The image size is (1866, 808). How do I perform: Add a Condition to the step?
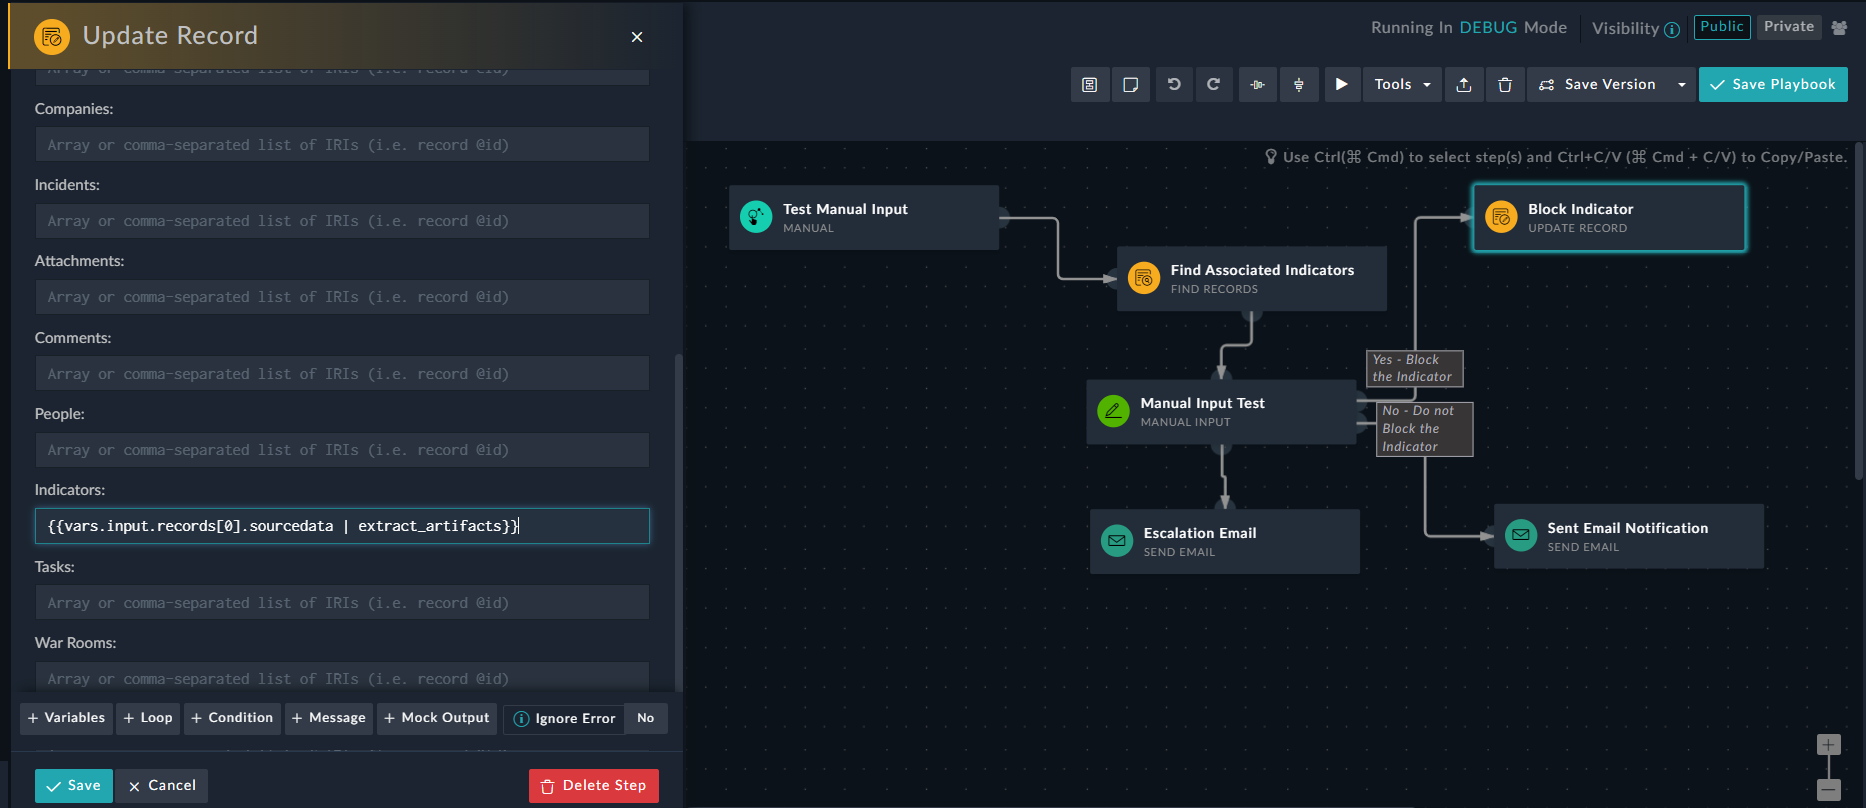tap(232, 718)
